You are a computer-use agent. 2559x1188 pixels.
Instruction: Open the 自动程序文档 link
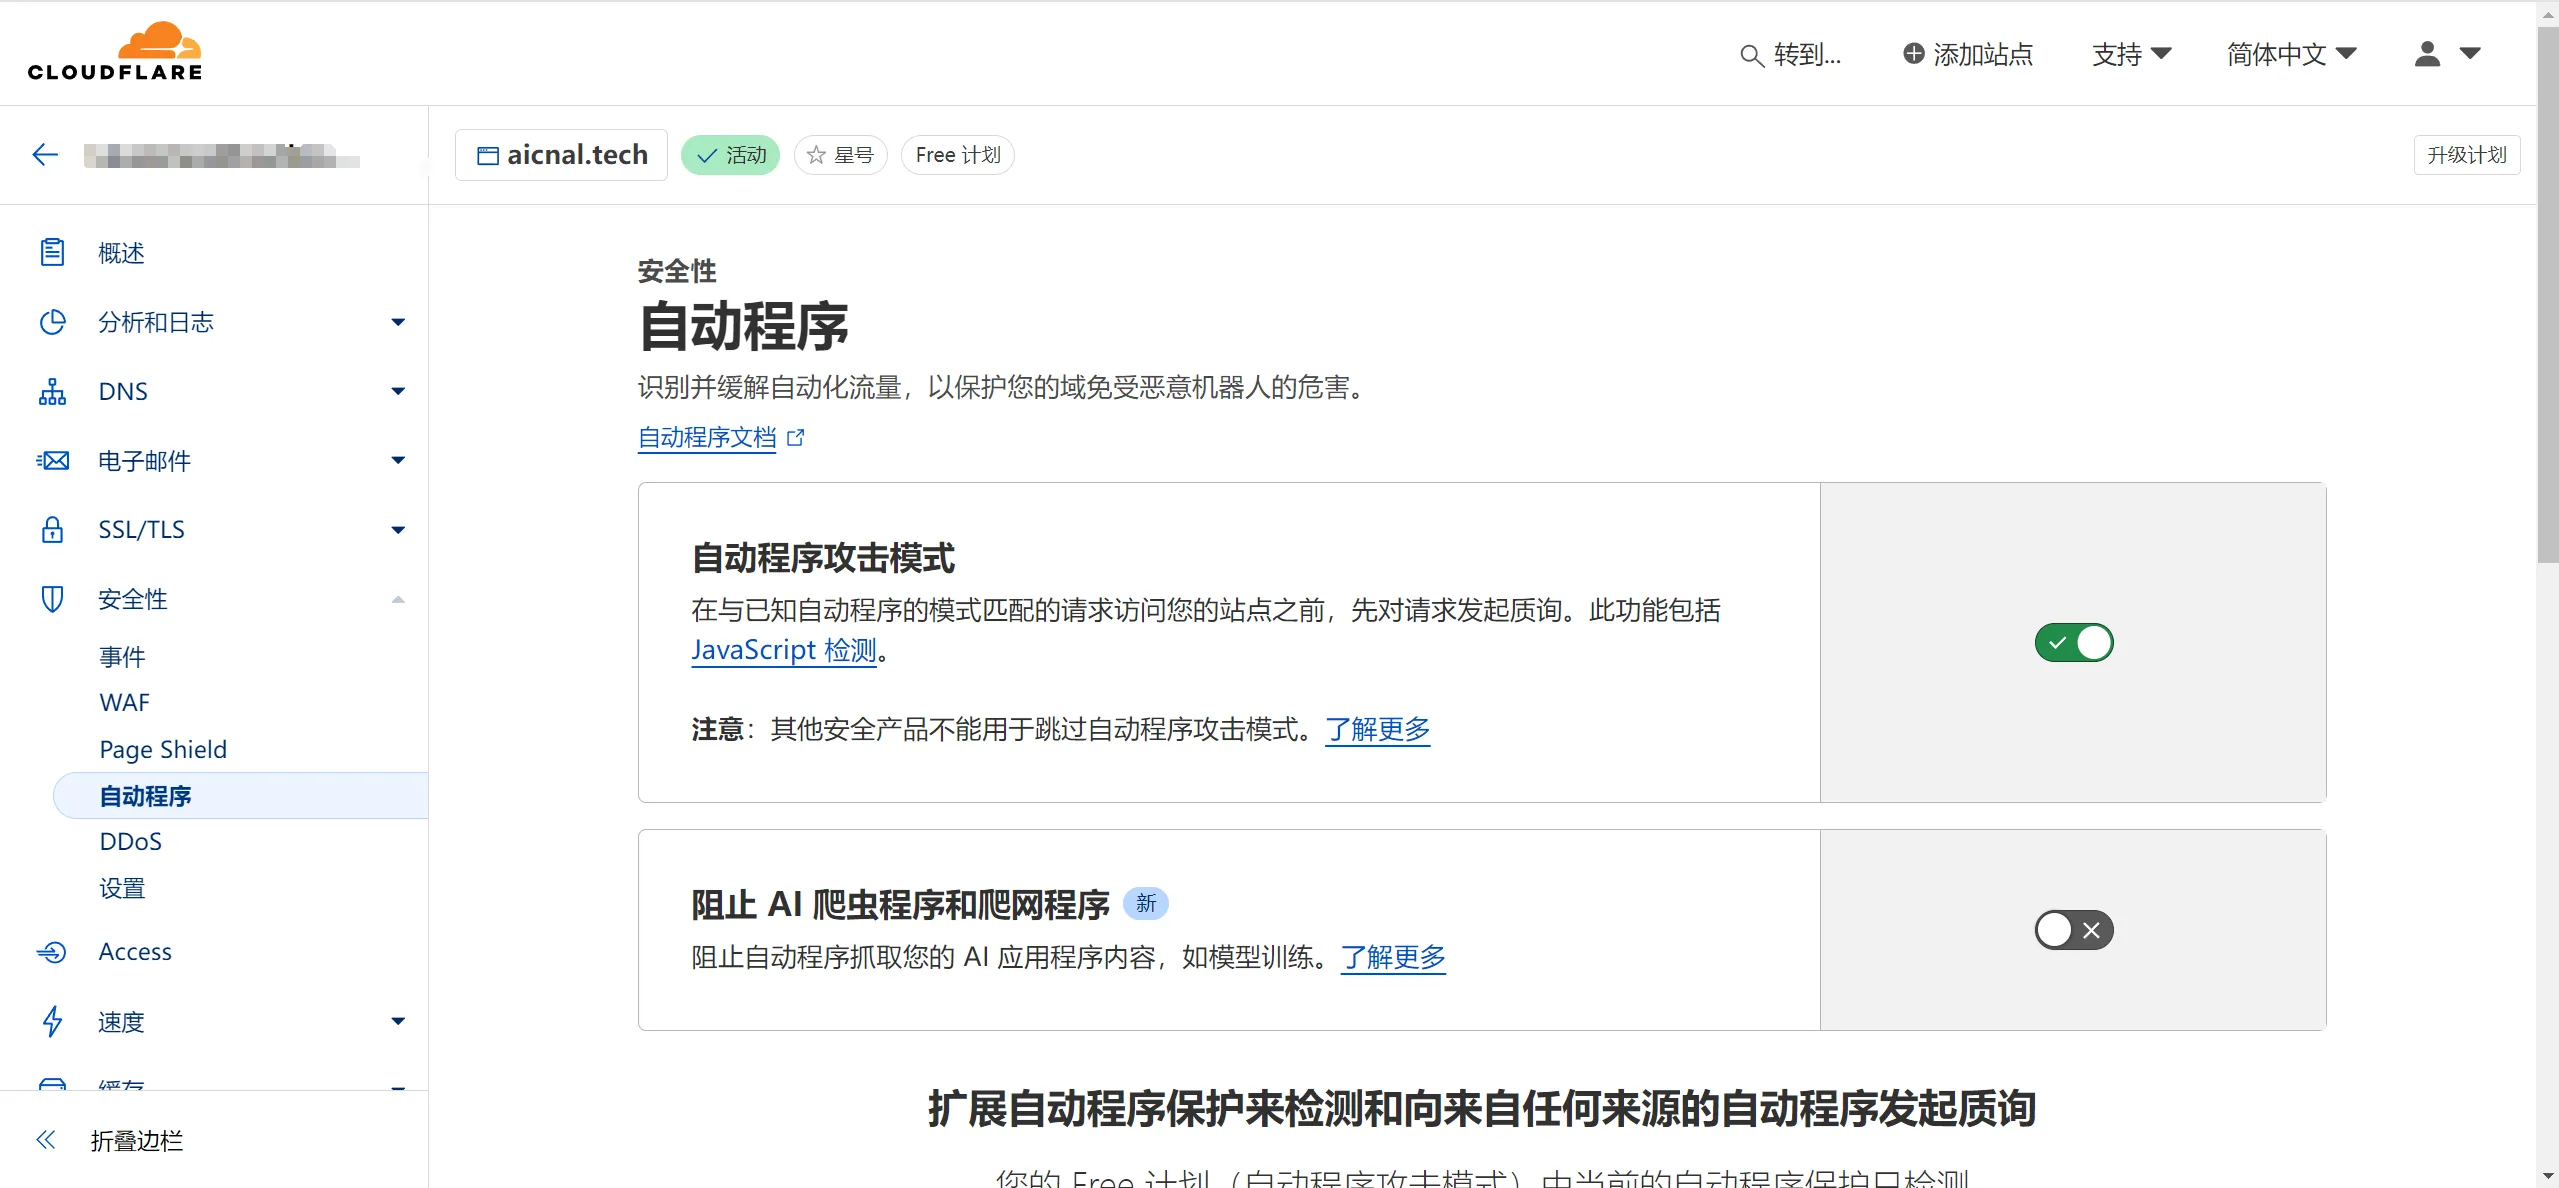point(707,438)
